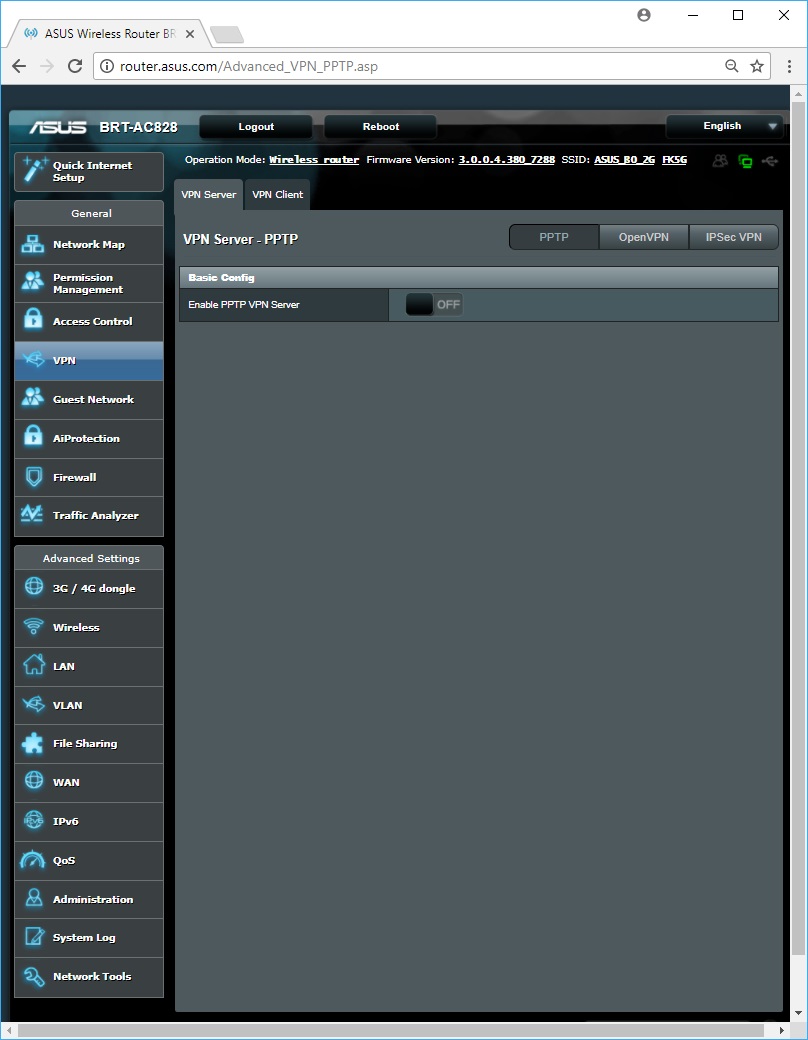Click the Quick Internet Setup wand icon
Viewport: 808px width, 1040px height.
(34, 171)
